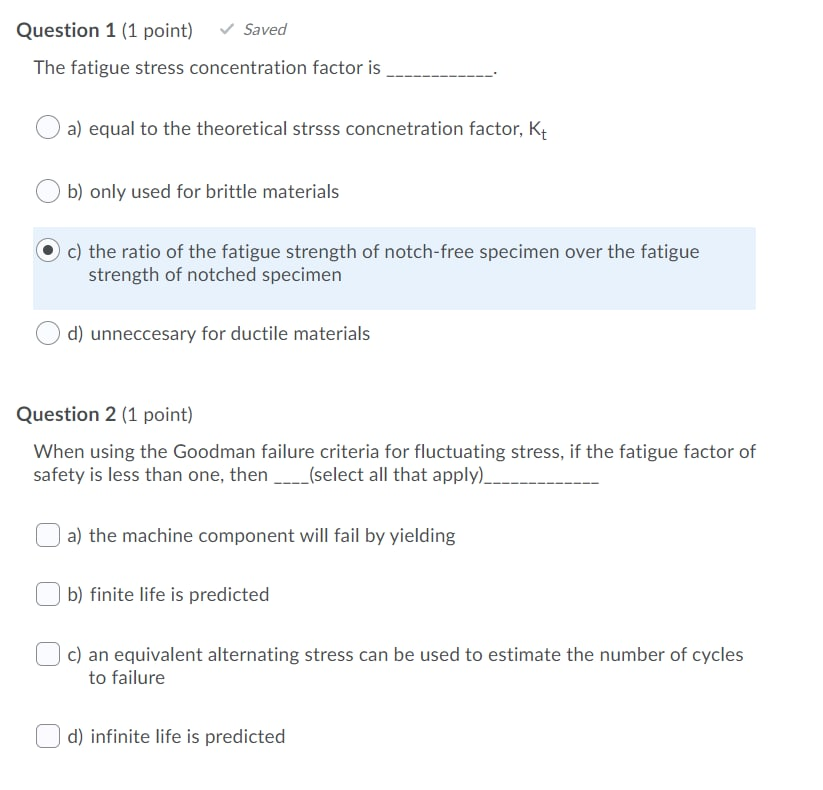Click the '(1 point)' label beside Question 2
The image size is (823, 790).
coord(157,414)
